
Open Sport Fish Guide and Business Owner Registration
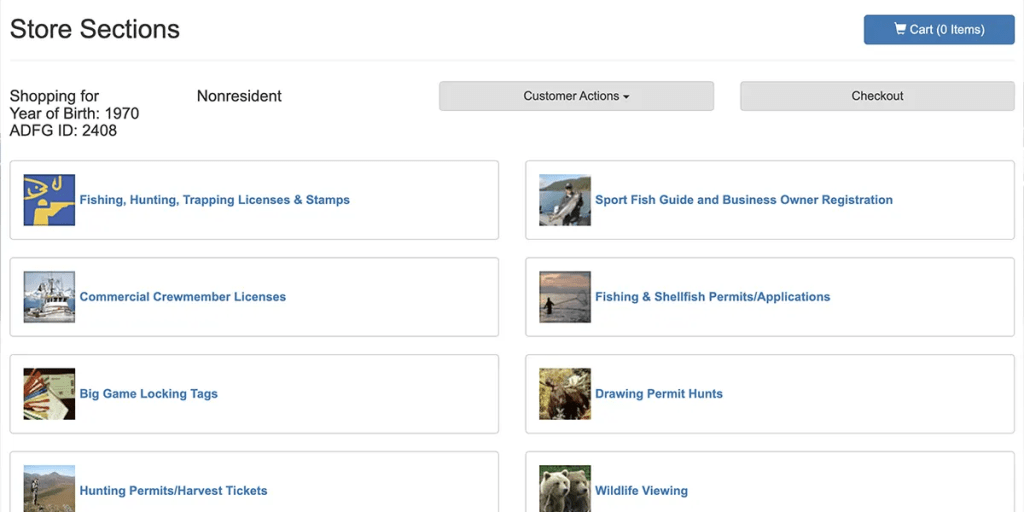point(744,200)
